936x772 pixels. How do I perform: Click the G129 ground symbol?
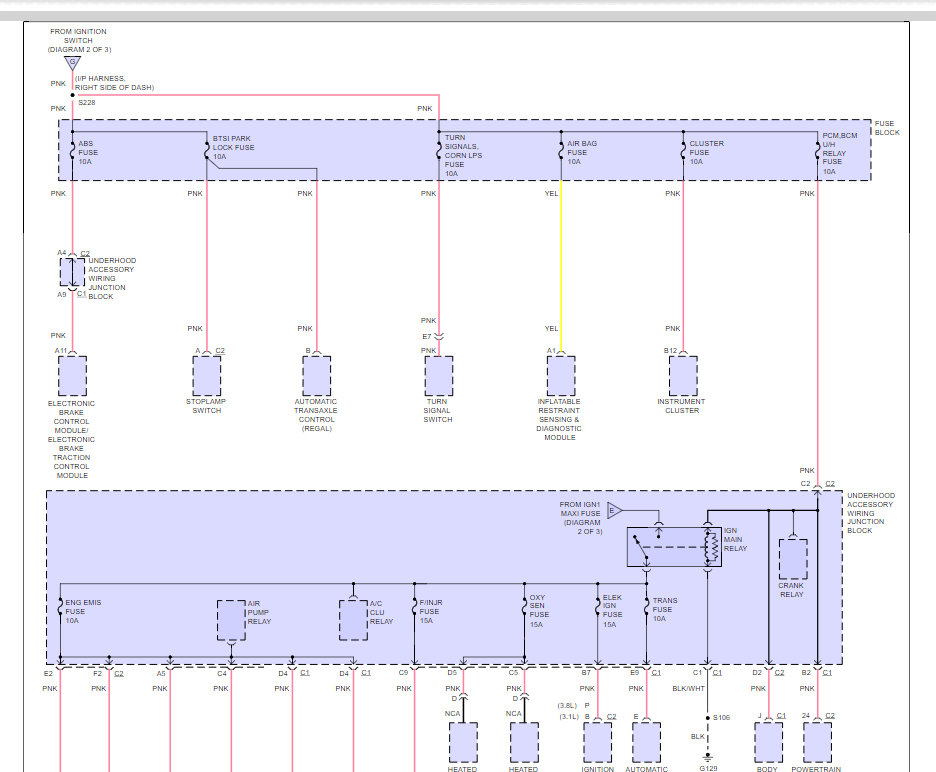[x=707, y=756]
